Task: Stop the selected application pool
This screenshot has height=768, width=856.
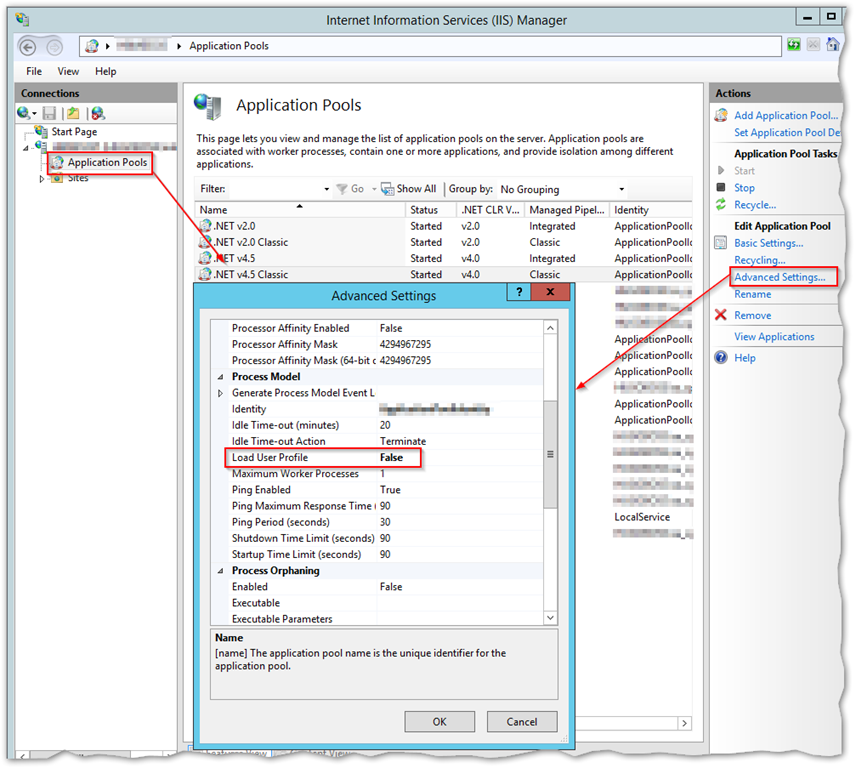Action: [744, 188]
